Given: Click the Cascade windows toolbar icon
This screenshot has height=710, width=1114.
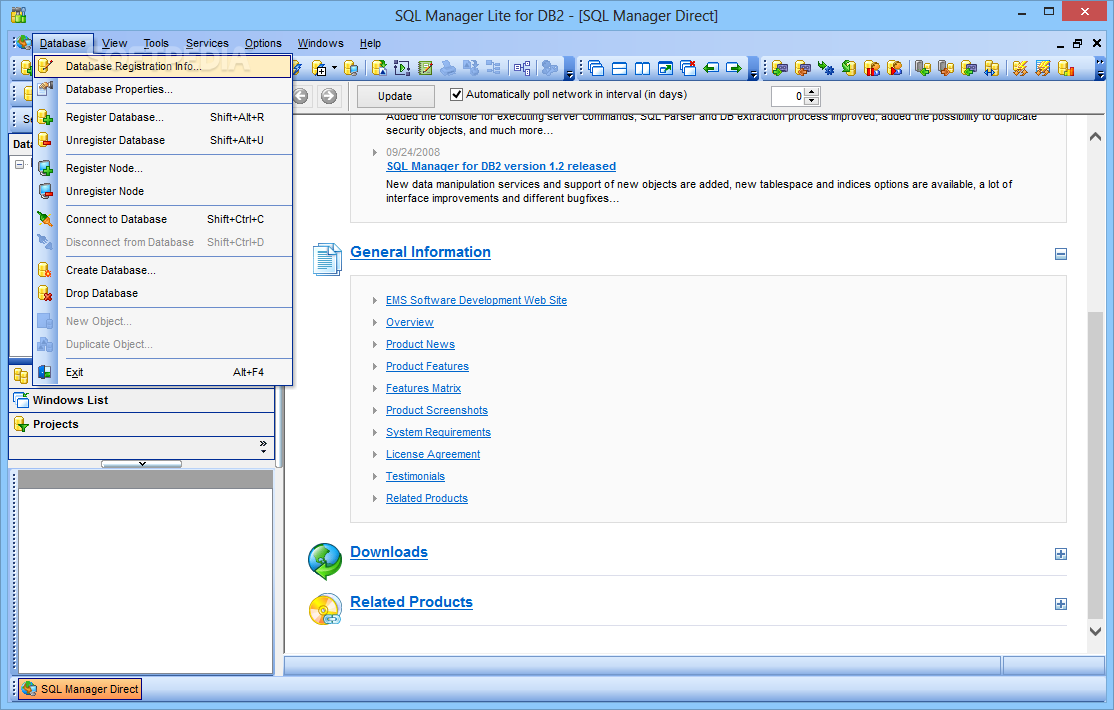Looking at the screenshot, I should (x=596, y=68).
